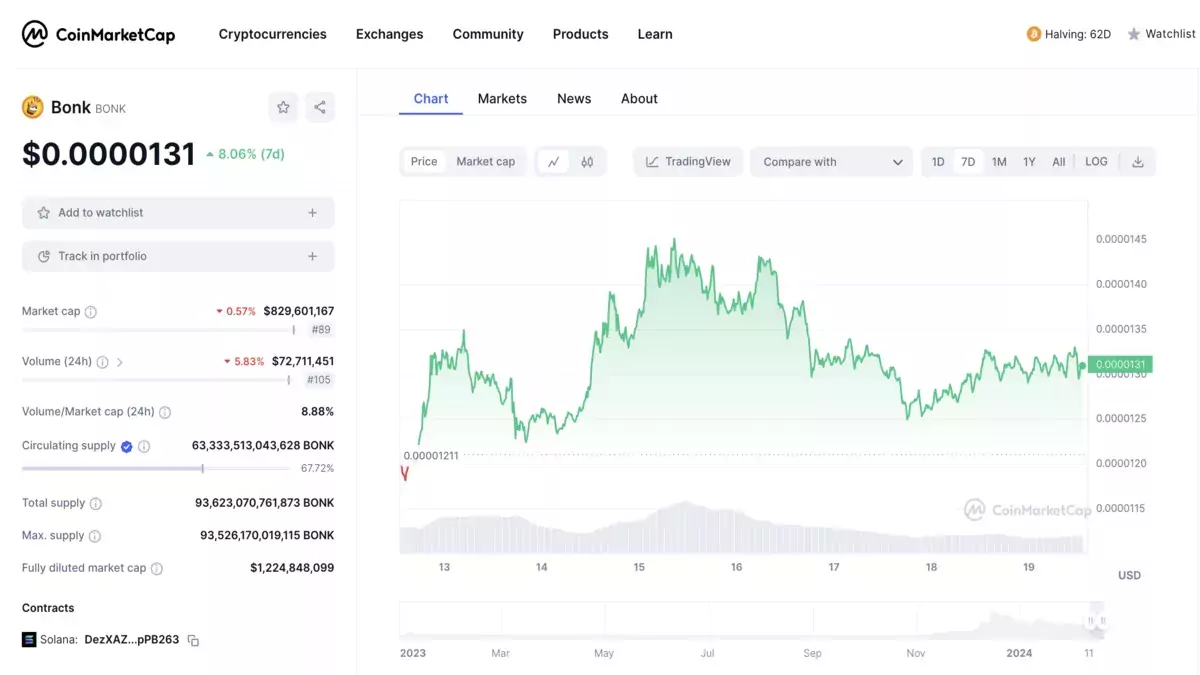The width and height of the screenshot is (1200, 675).
Task: Open Community menu
Action: coord(488,34)
